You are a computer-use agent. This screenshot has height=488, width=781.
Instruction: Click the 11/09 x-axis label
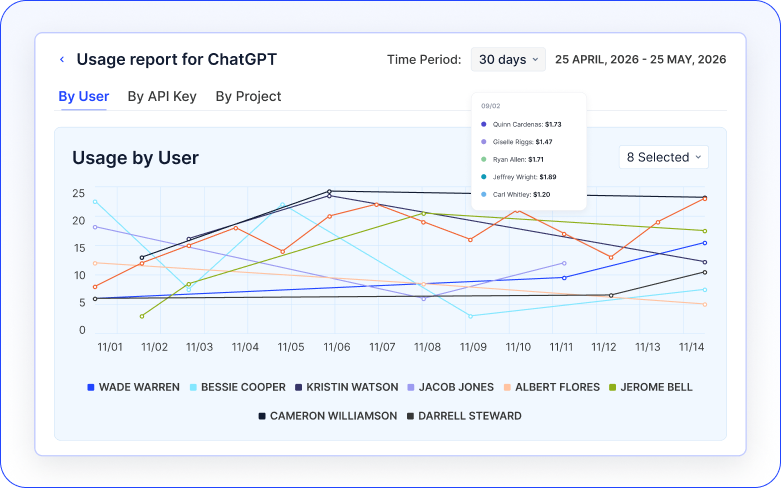473,347
